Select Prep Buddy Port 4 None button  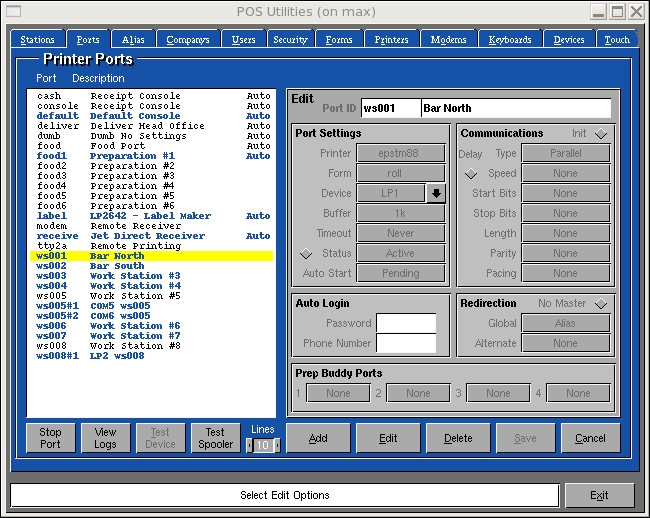578,393
